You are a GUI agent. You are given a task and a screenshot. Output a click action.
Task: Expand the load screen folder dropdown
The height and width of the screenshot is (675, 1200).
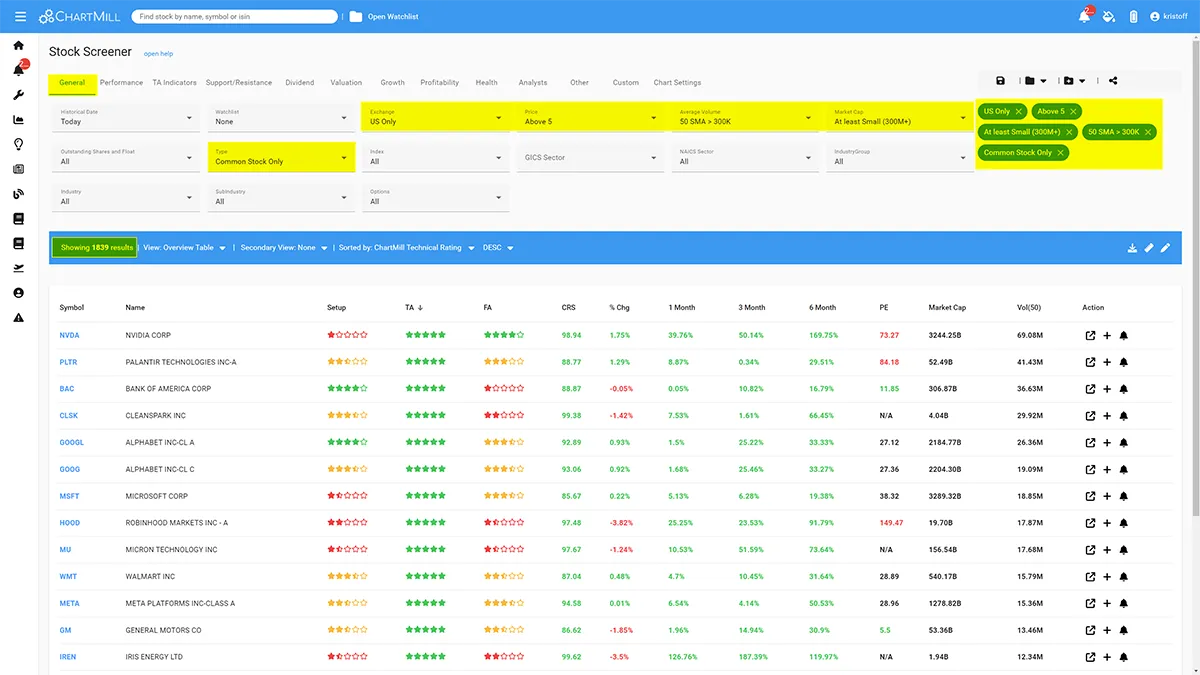pos(1035,81)
